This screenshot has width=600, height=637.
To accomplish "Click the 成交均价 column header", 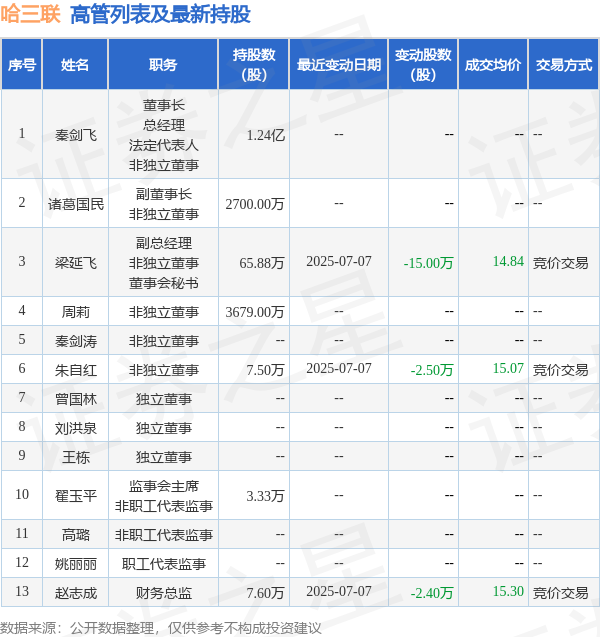I will [493, 64].
